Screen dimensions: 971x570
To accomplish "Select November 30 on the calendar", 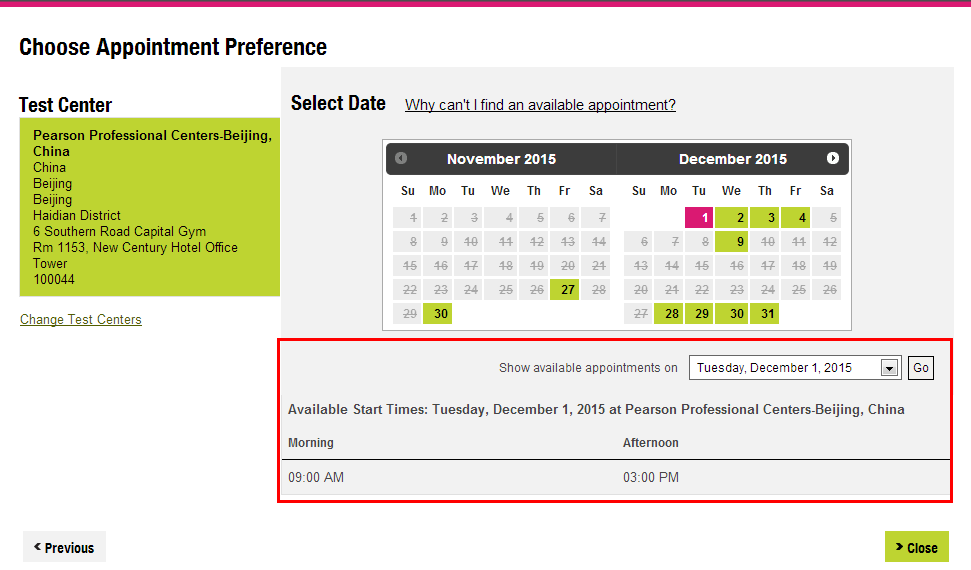I will [438, 314].
